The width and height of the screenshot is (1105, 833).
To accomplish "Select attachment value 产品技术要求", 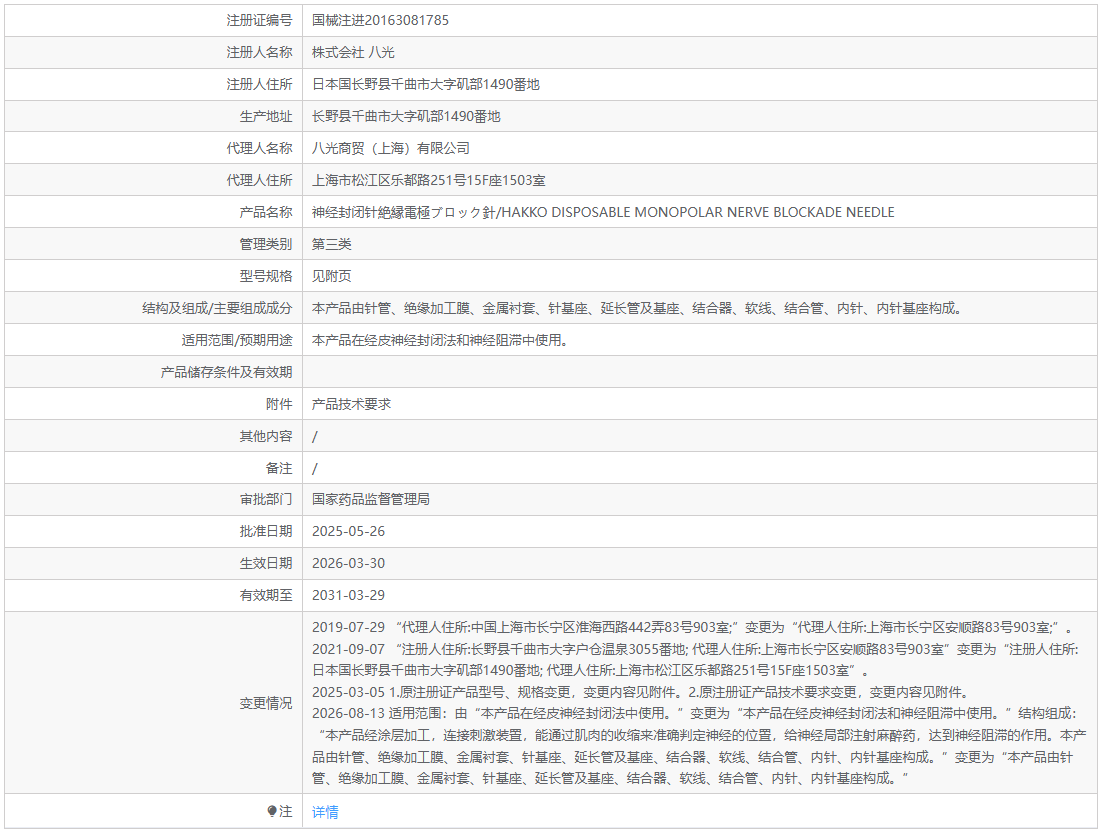I will [x=351, y=404].
